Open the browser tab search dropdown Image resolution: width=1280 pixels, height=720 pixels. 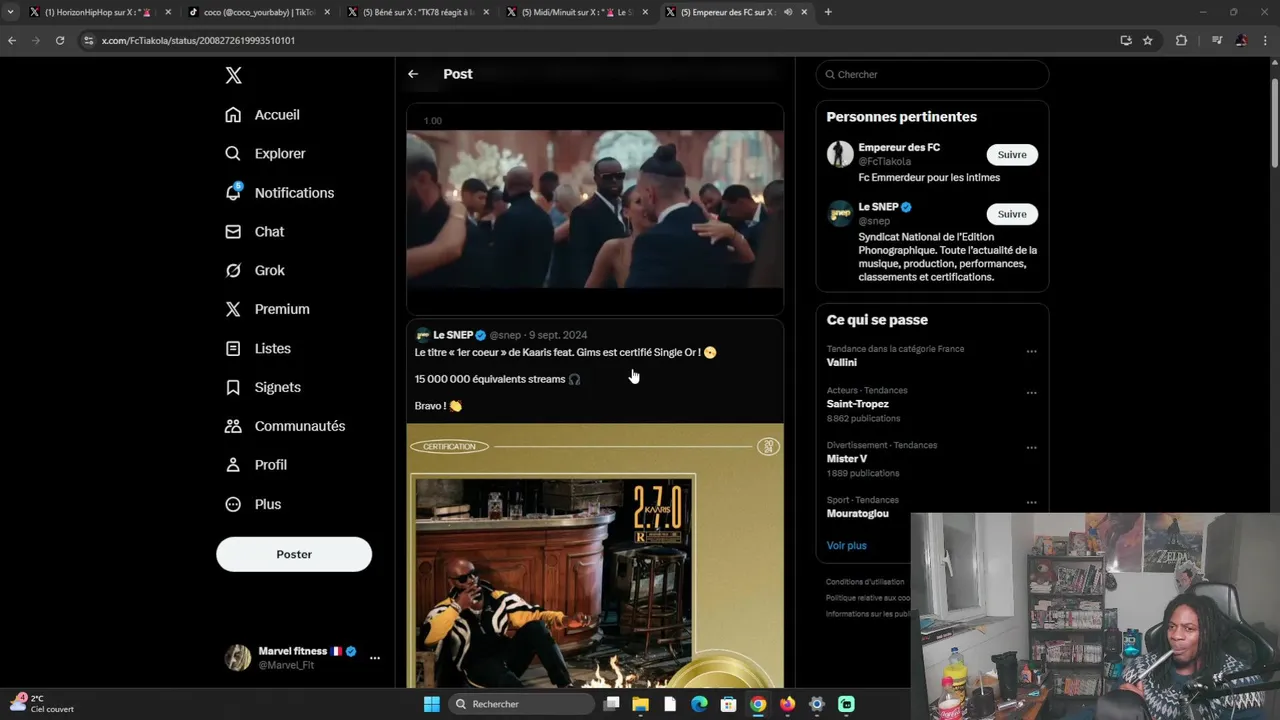10,12
